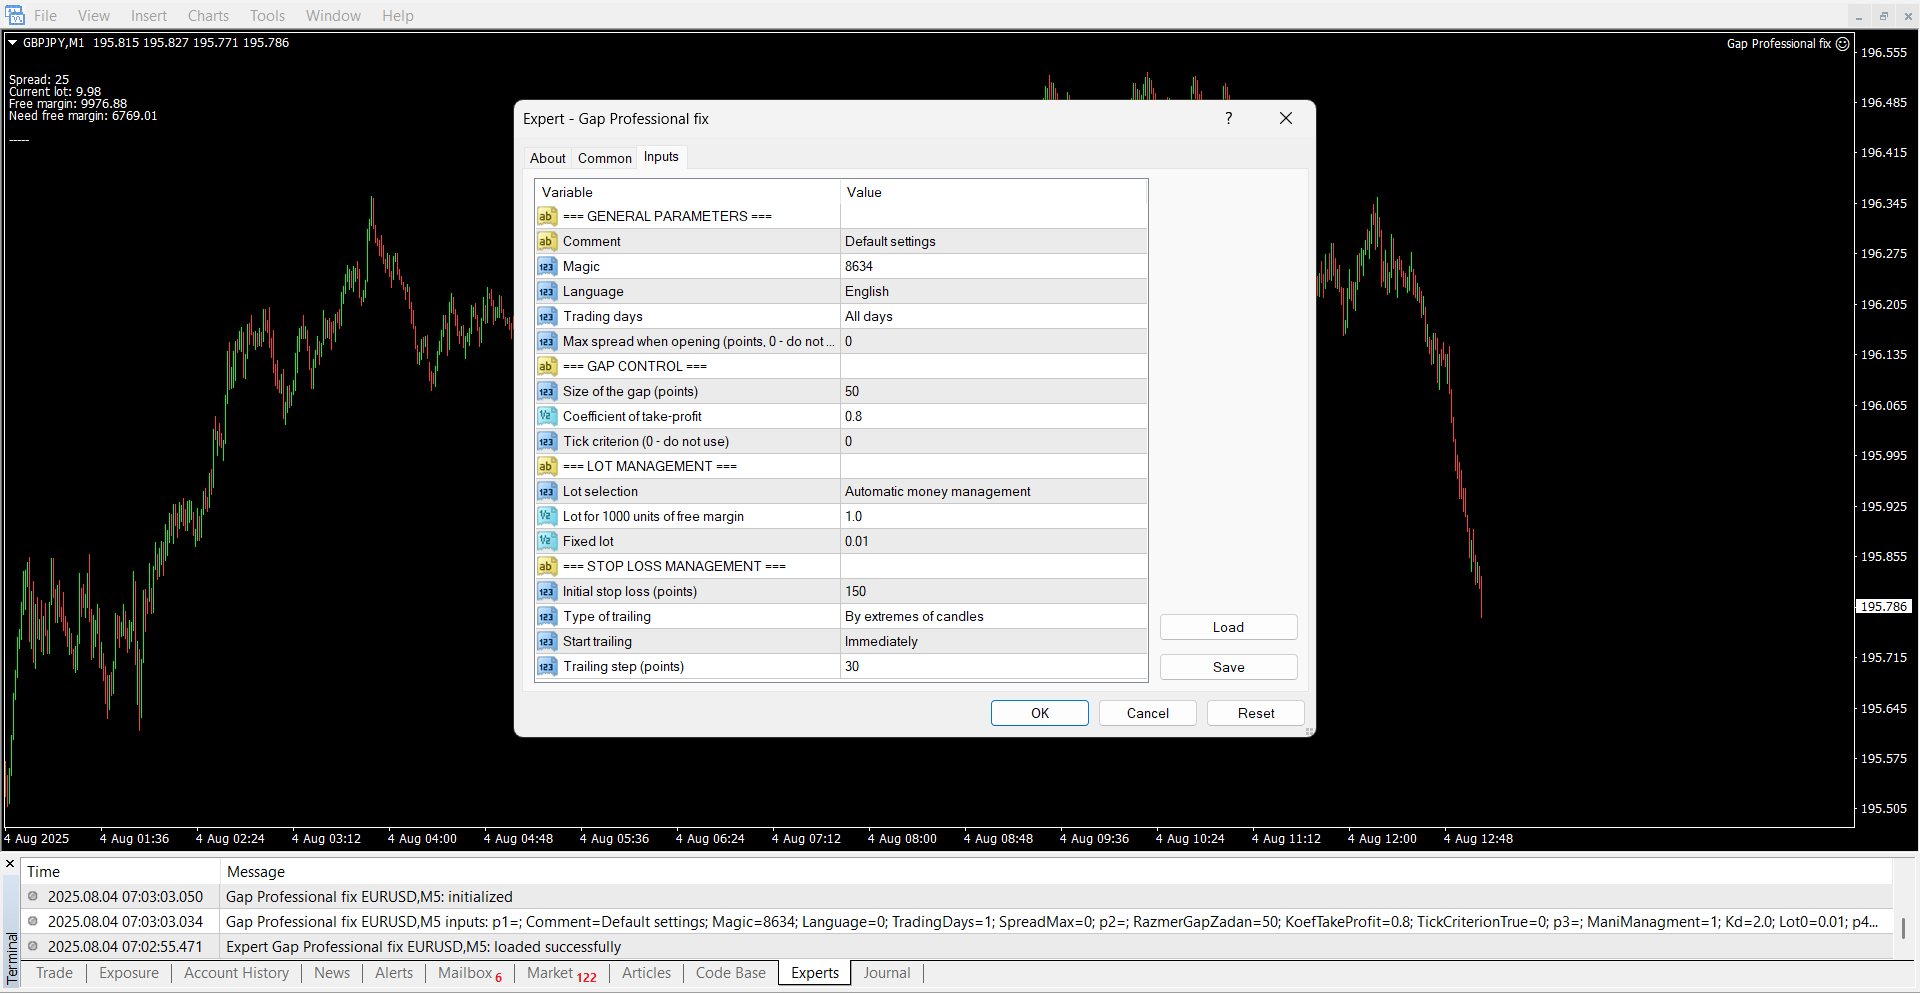Select the Size of the gap value field
Viewport: 1920px width, 994px height.
(x=993, y=392)
